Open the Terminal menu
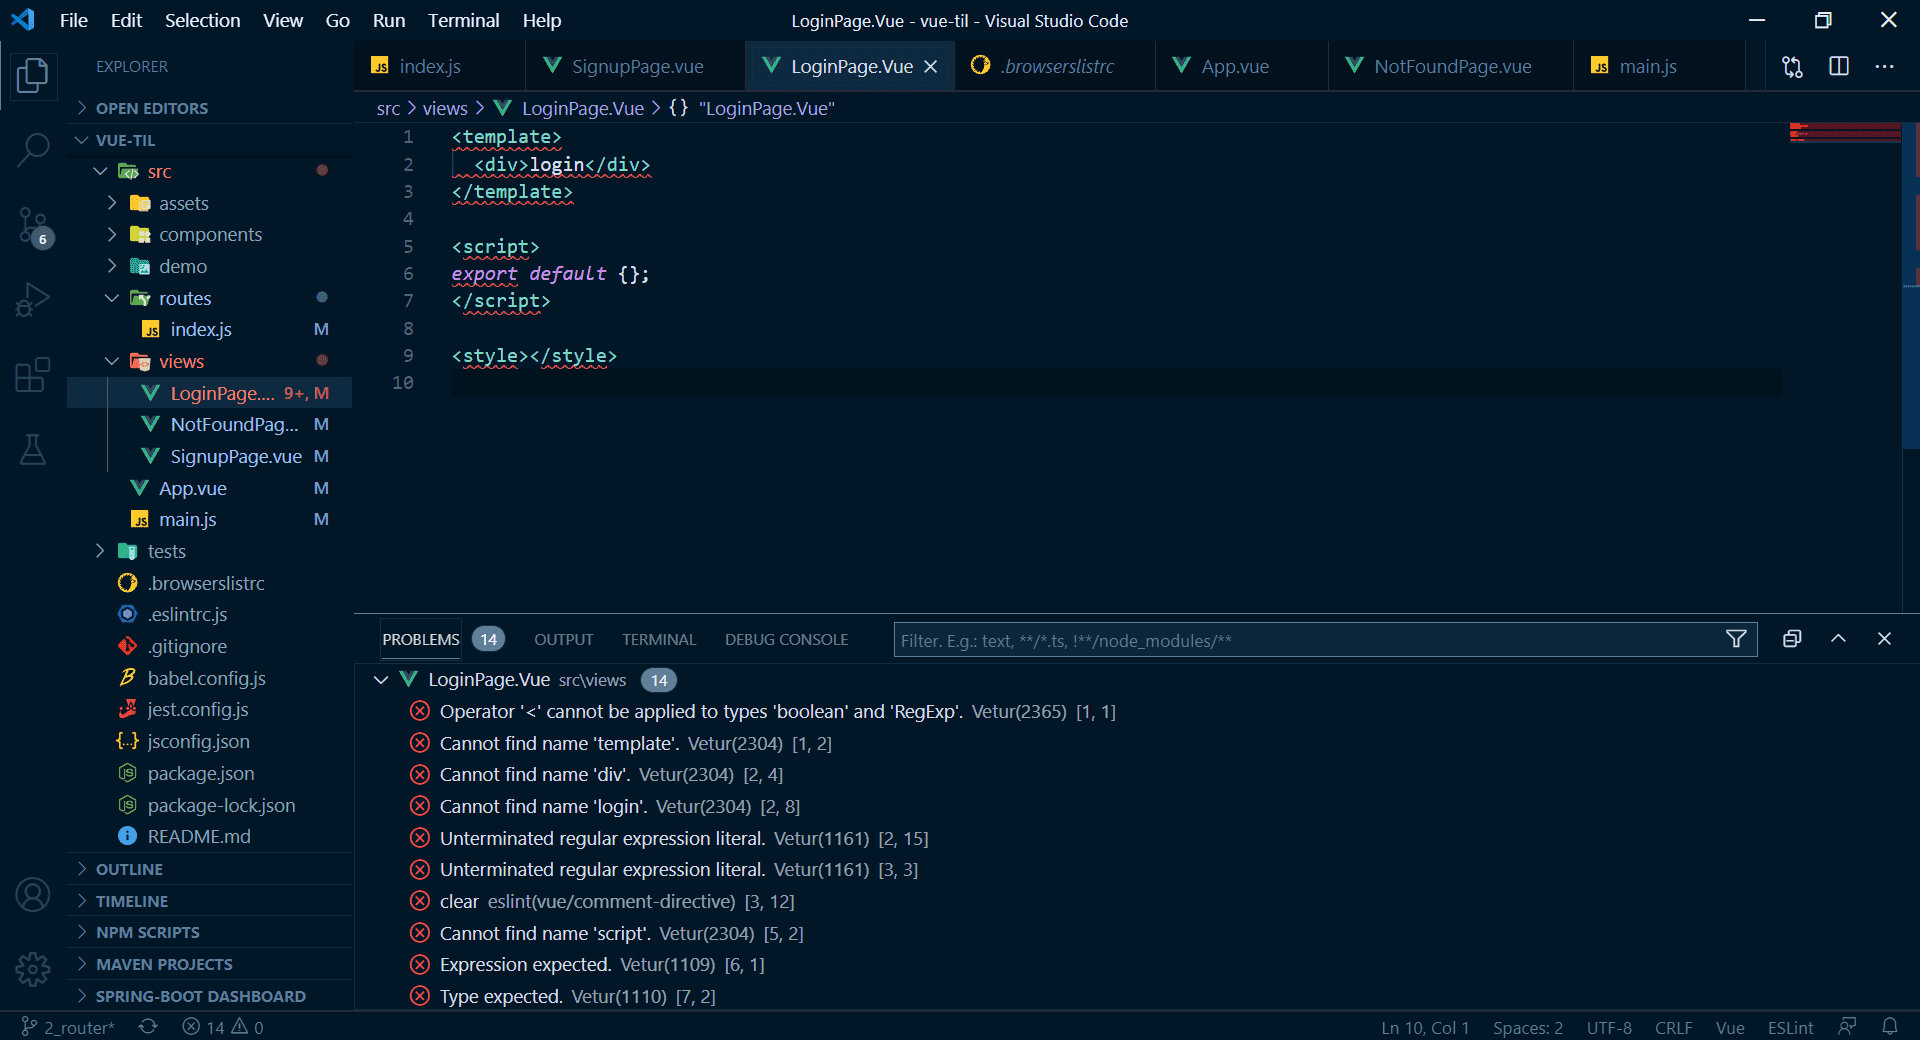The height and width of the screenshot is (1040, 1920). coord(463,20)
